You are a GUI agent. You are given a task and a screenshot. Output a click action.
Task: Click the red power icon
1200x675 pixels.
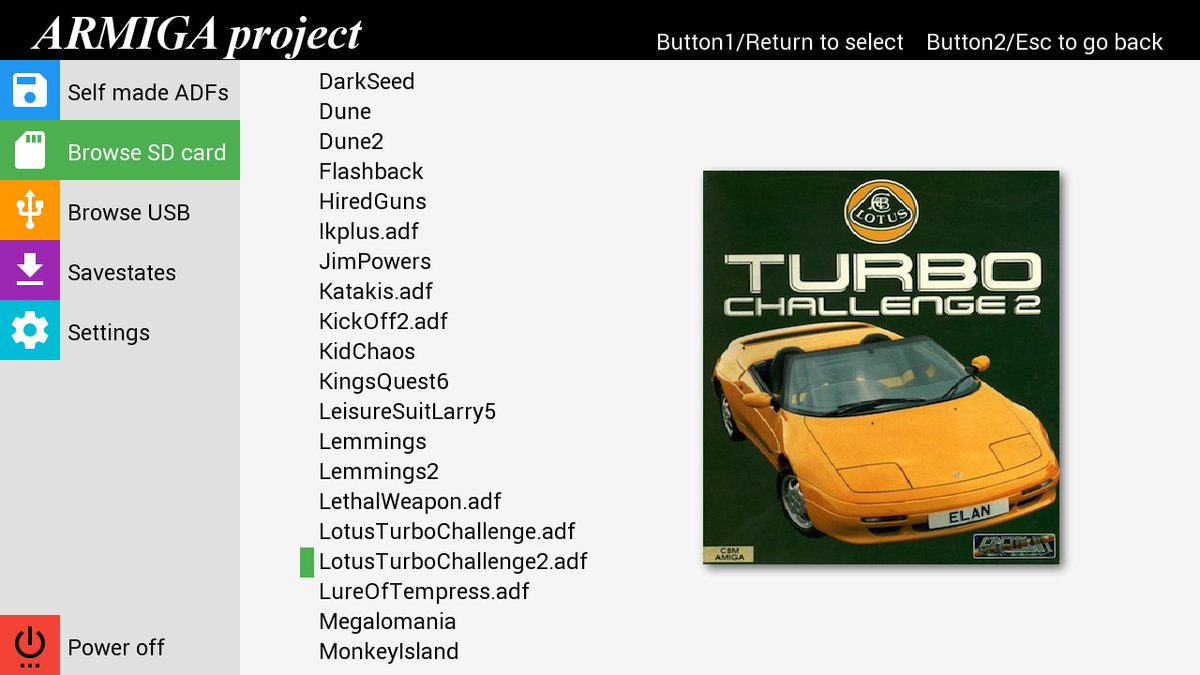tap(30, 645)
